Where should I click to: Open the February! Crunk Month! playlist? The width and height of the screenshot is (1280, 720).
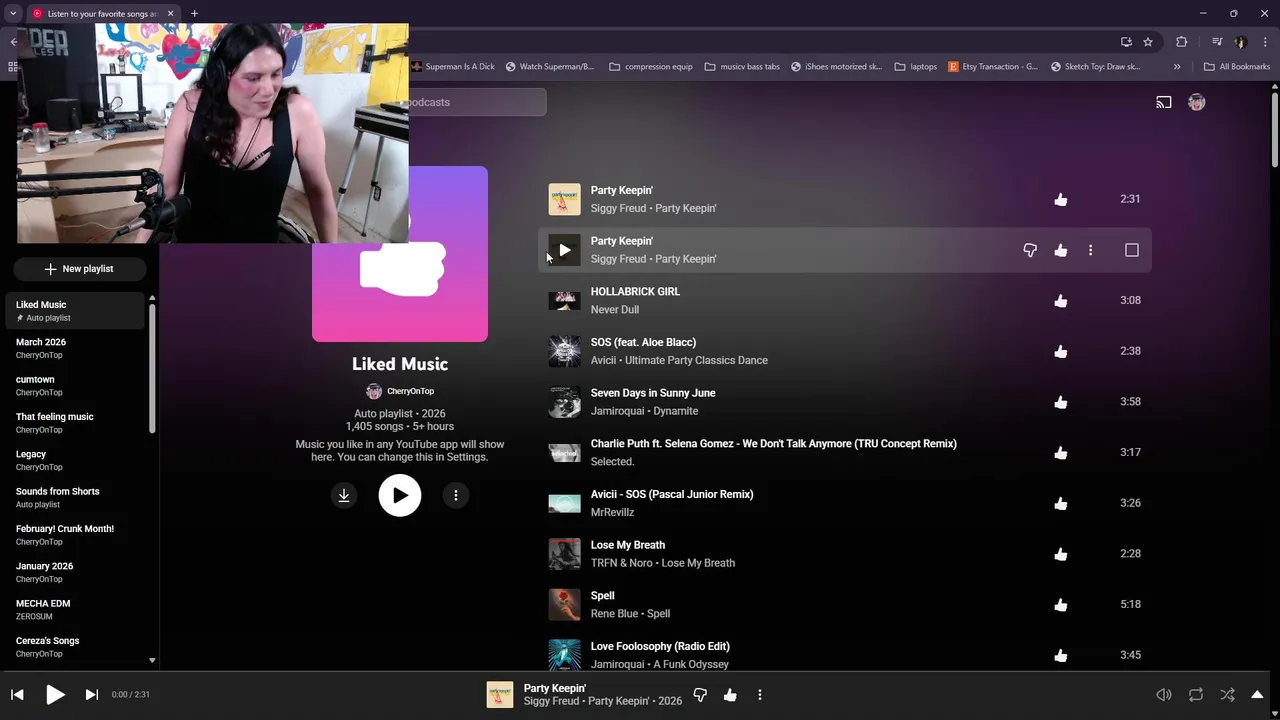point(75,535)
